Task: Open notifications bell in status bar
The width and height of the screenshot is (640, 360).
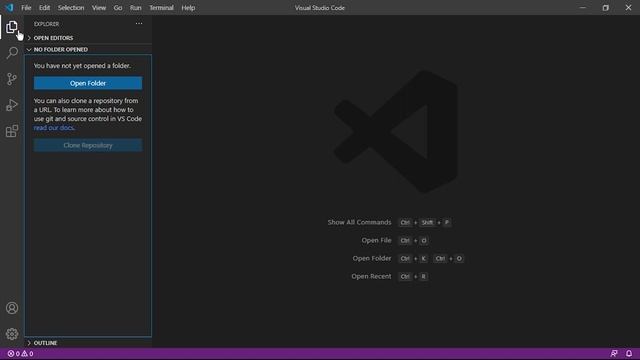Action: coord(629,353)
